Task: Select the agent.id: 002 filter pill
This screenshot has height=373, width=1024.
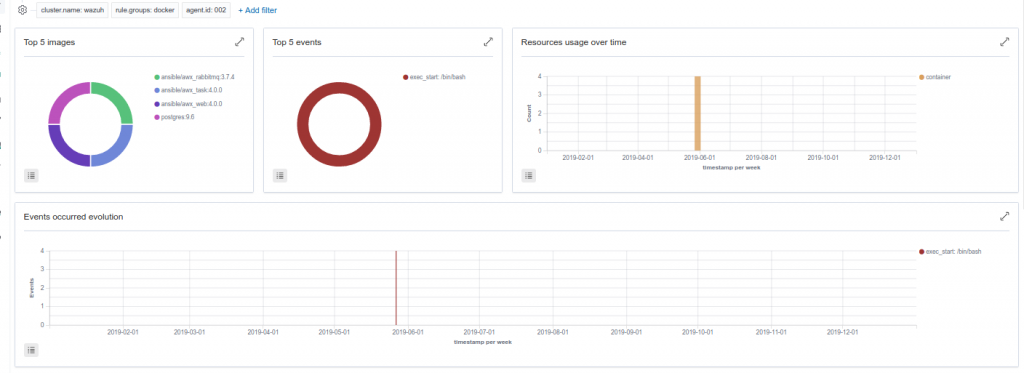Action: pyautogui.click(x=206, y=10)
